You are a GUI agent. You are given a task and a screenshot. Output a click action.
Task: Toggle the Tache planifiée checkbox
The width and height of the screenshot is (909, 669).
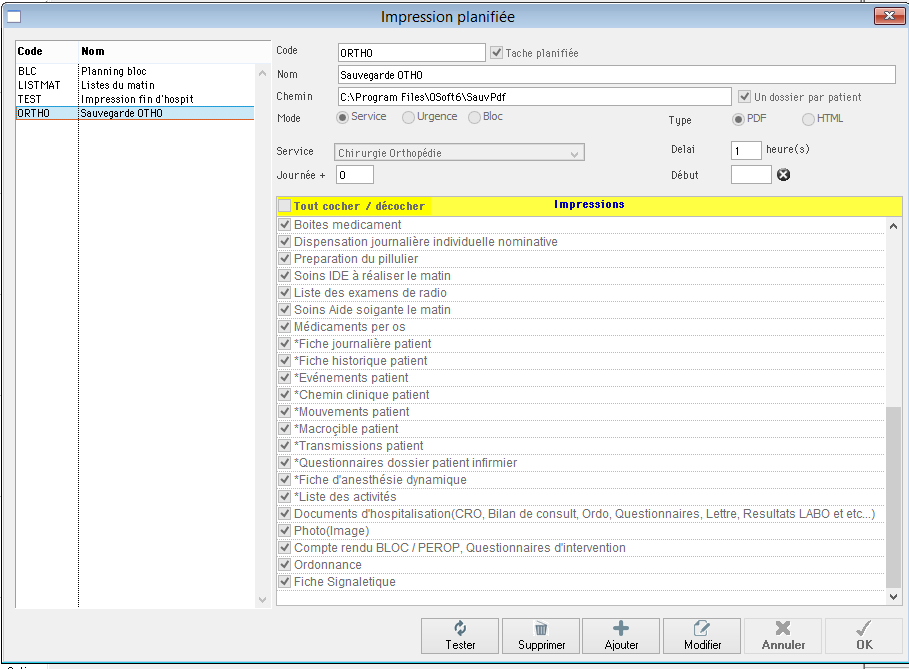click(x=496, y=53)
